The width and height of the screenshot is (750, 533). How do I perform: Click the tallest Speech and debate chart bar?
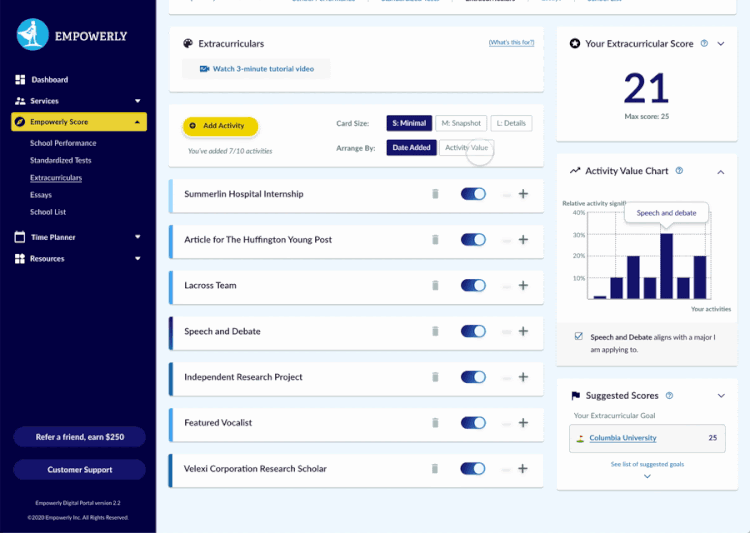[666, 265]
